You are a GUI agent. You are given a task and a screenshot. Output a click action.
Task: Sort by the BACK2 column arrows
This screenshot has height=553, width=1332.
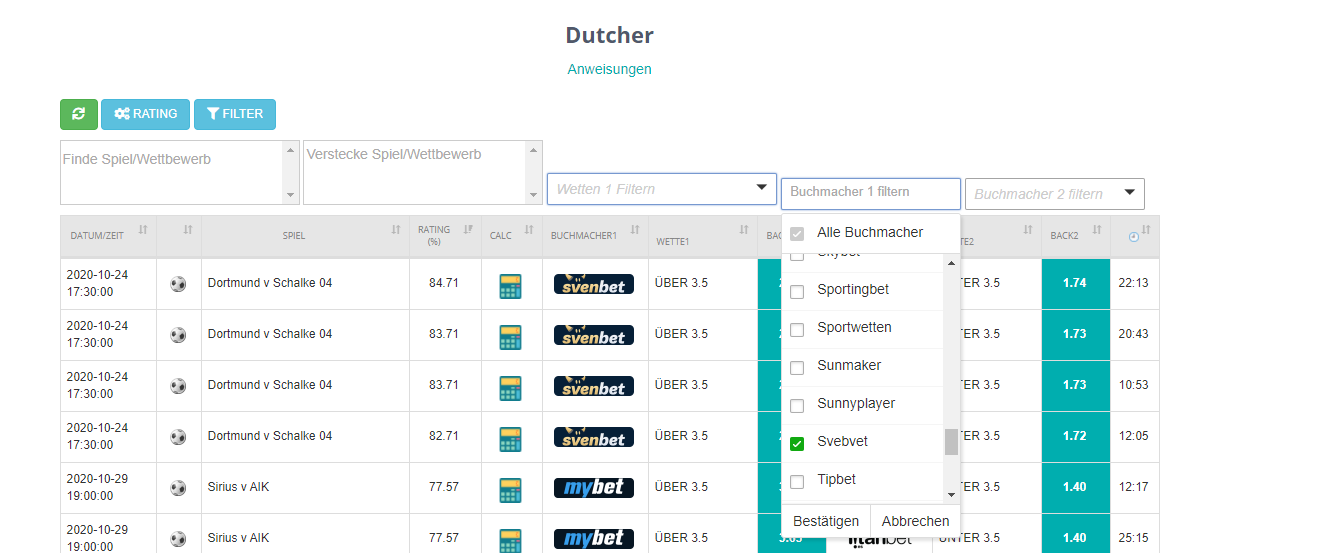coord(1097,230)
